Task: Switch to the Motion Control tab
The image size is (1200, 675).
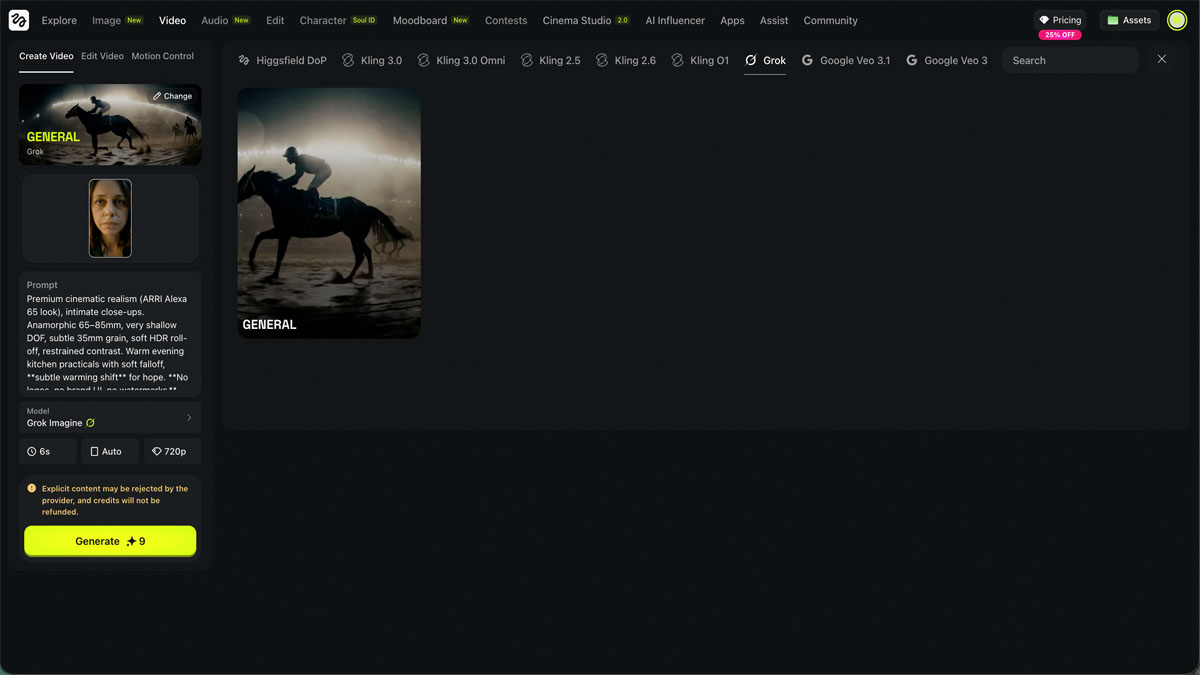Action: (162, 58)
